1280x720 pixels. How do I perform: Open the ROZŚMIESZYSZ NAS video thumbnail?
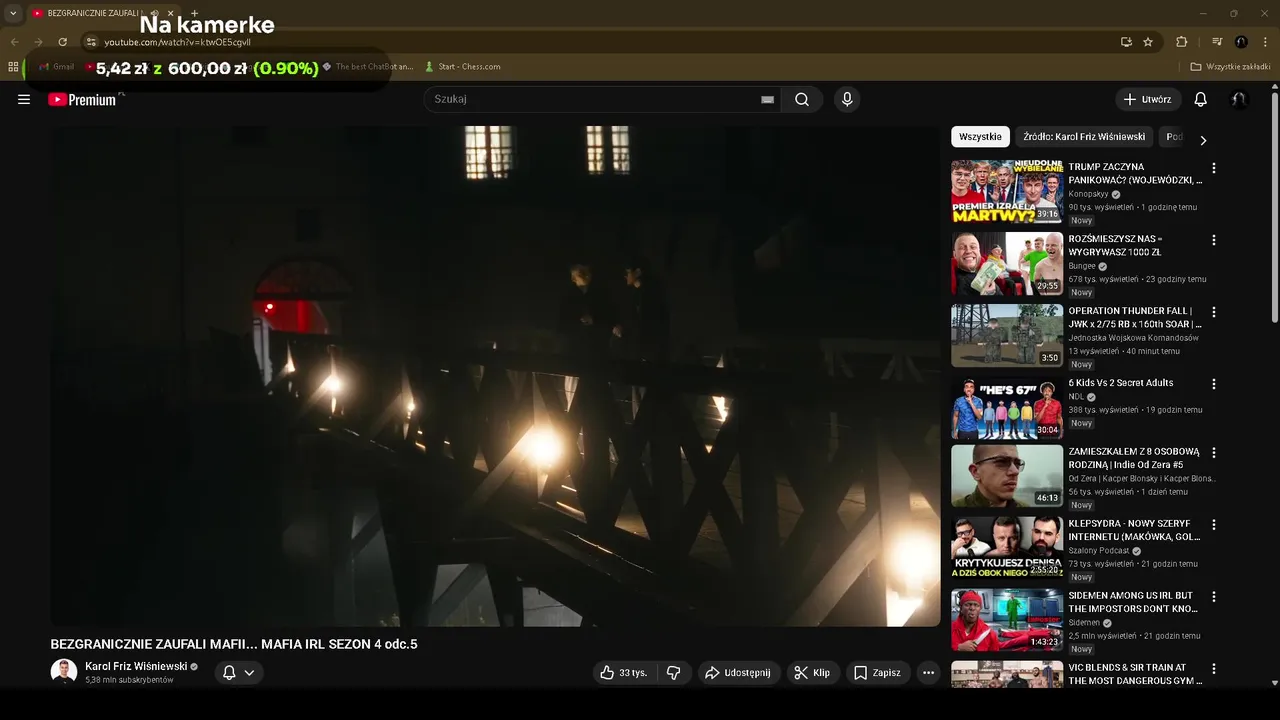[1007, 264]
